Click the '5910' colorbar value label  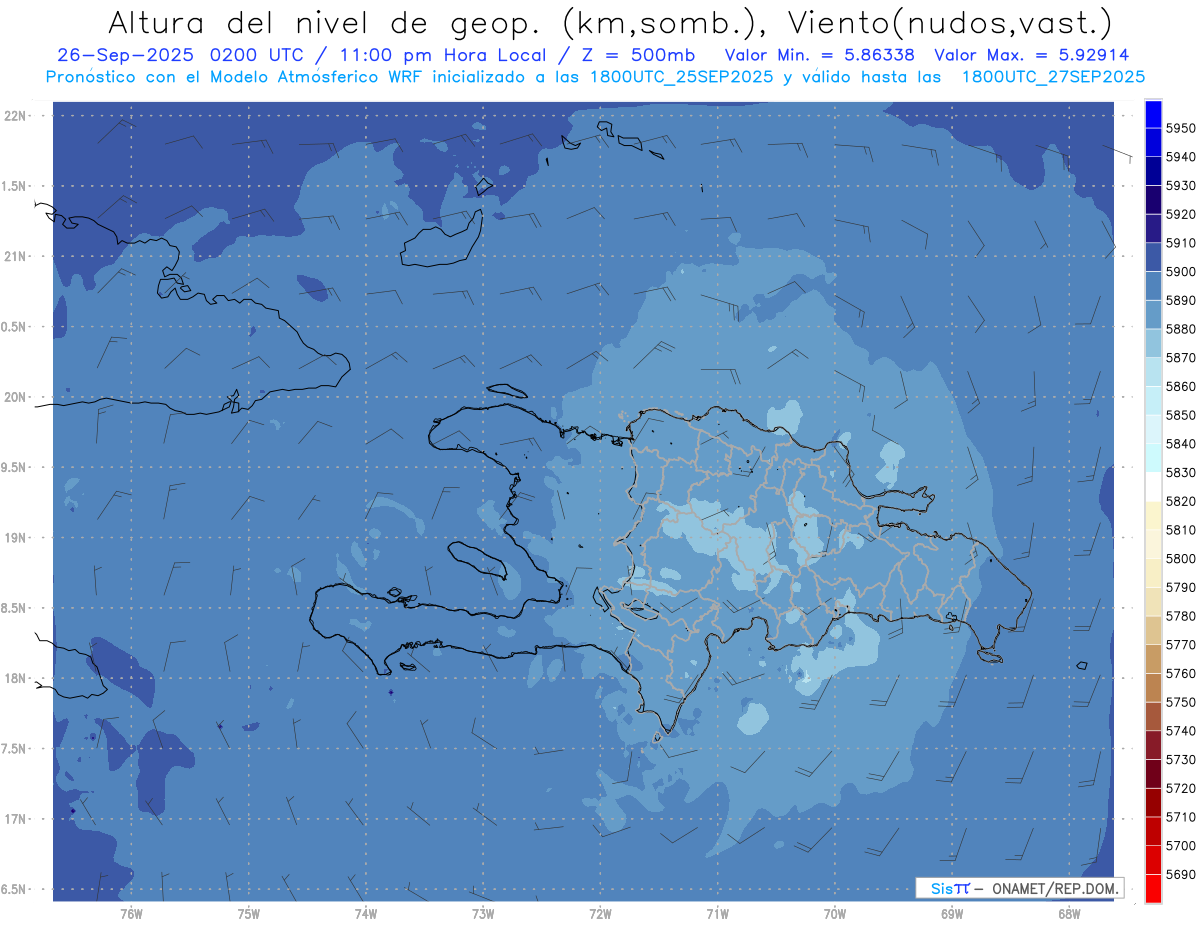pyautogui.click(x=1180, y=243)
